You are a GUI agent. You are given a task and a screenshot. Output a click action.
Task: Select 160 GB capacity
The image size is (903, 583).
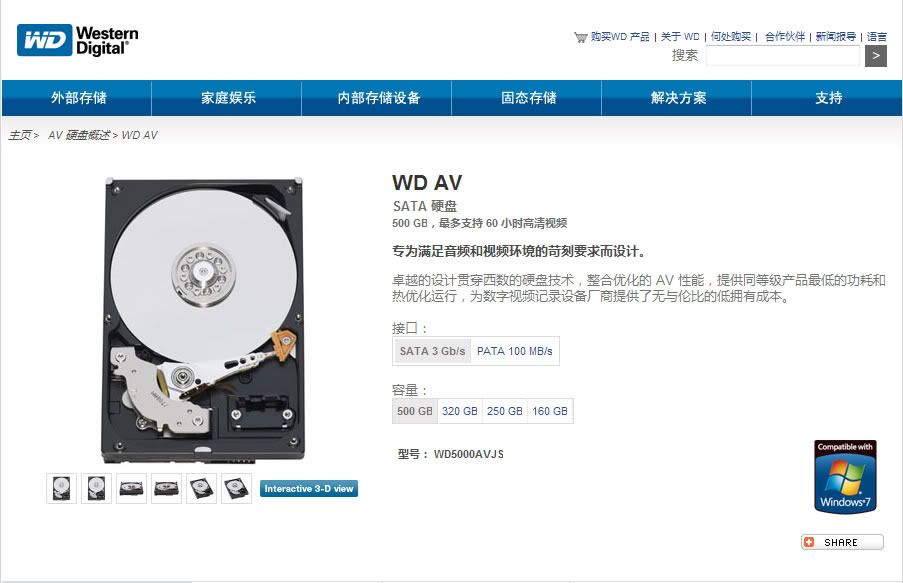coord(550,411)
